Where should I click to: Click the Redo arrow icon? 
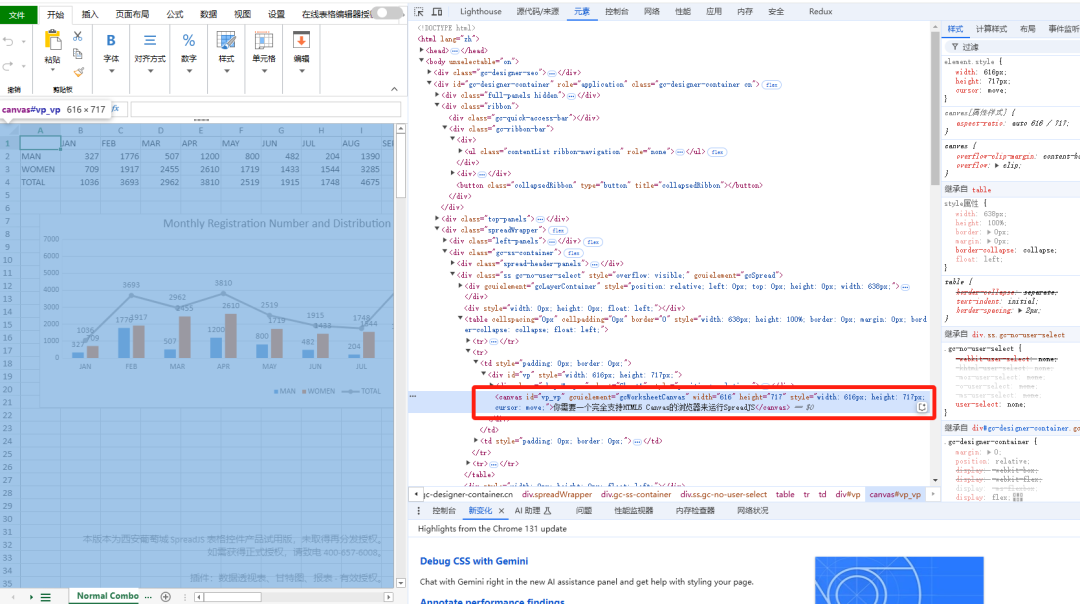8,66
